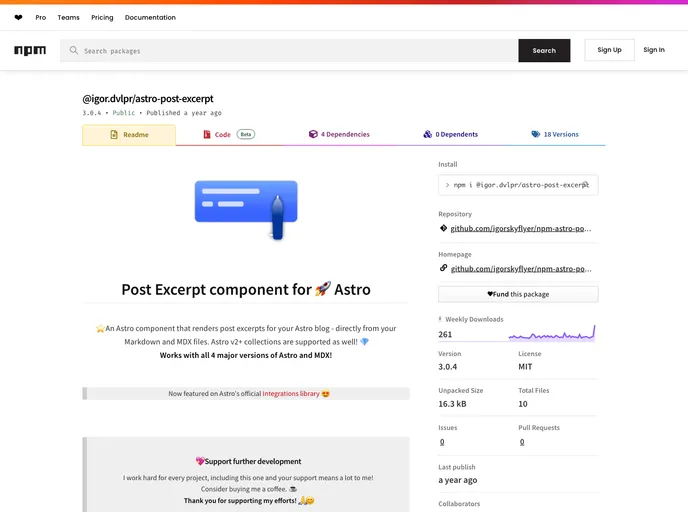The image size is (688, 512).
Task: Go to the Pricing page
Action: pyautogui.click(x=102, y=18)
